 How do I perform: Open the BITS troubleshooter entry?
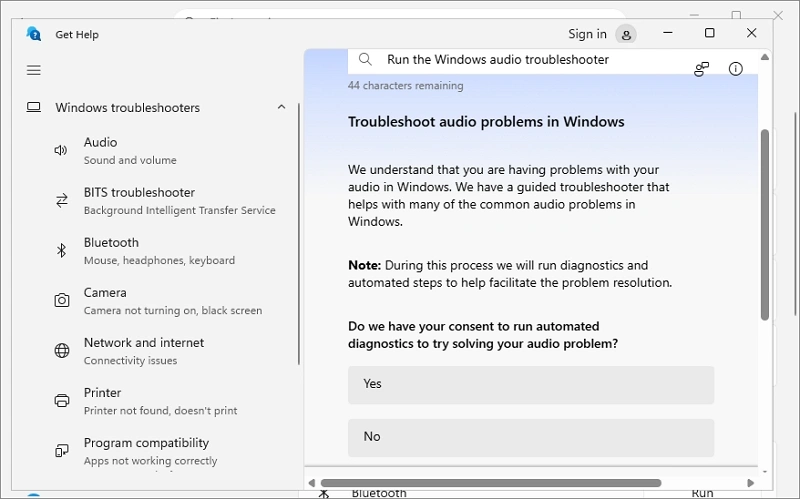[166, 201]
